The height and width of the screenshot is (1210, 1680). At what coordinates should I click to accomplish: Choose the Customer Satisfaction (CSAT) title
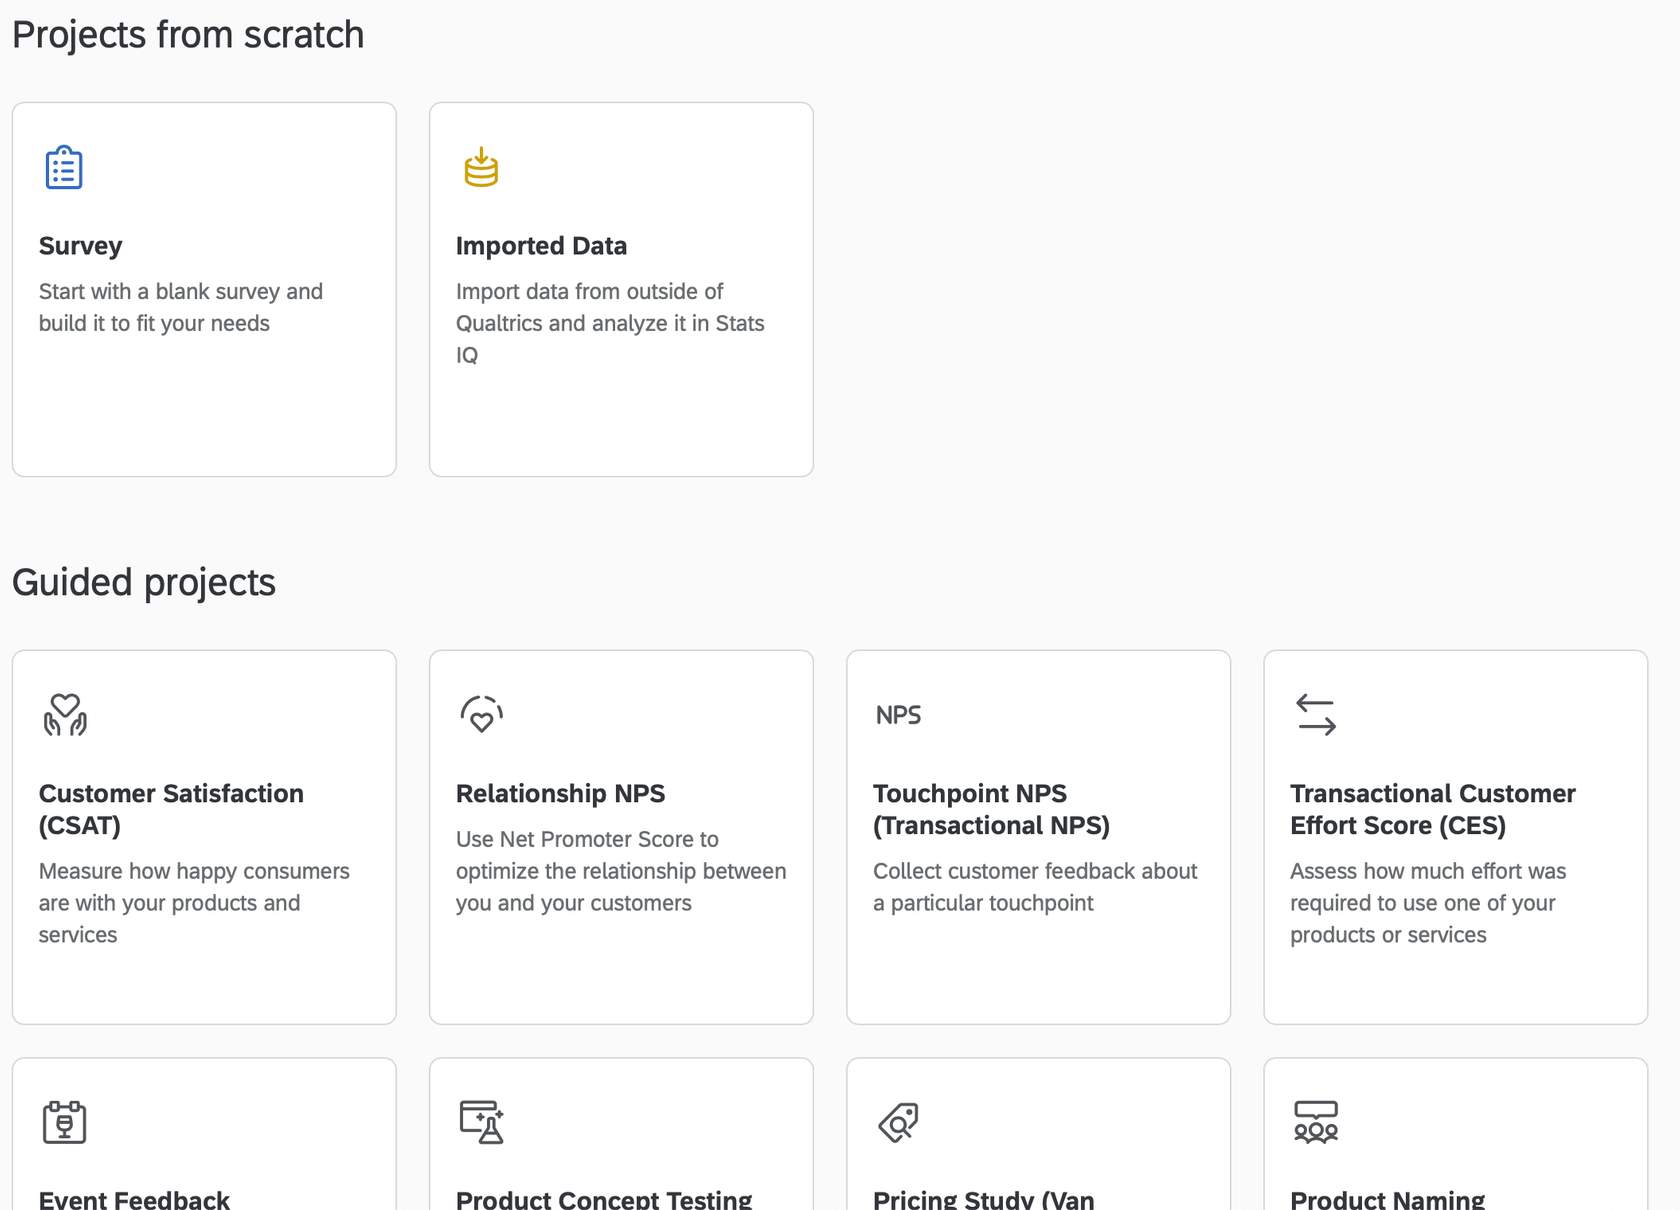click(x=171, y=809)
